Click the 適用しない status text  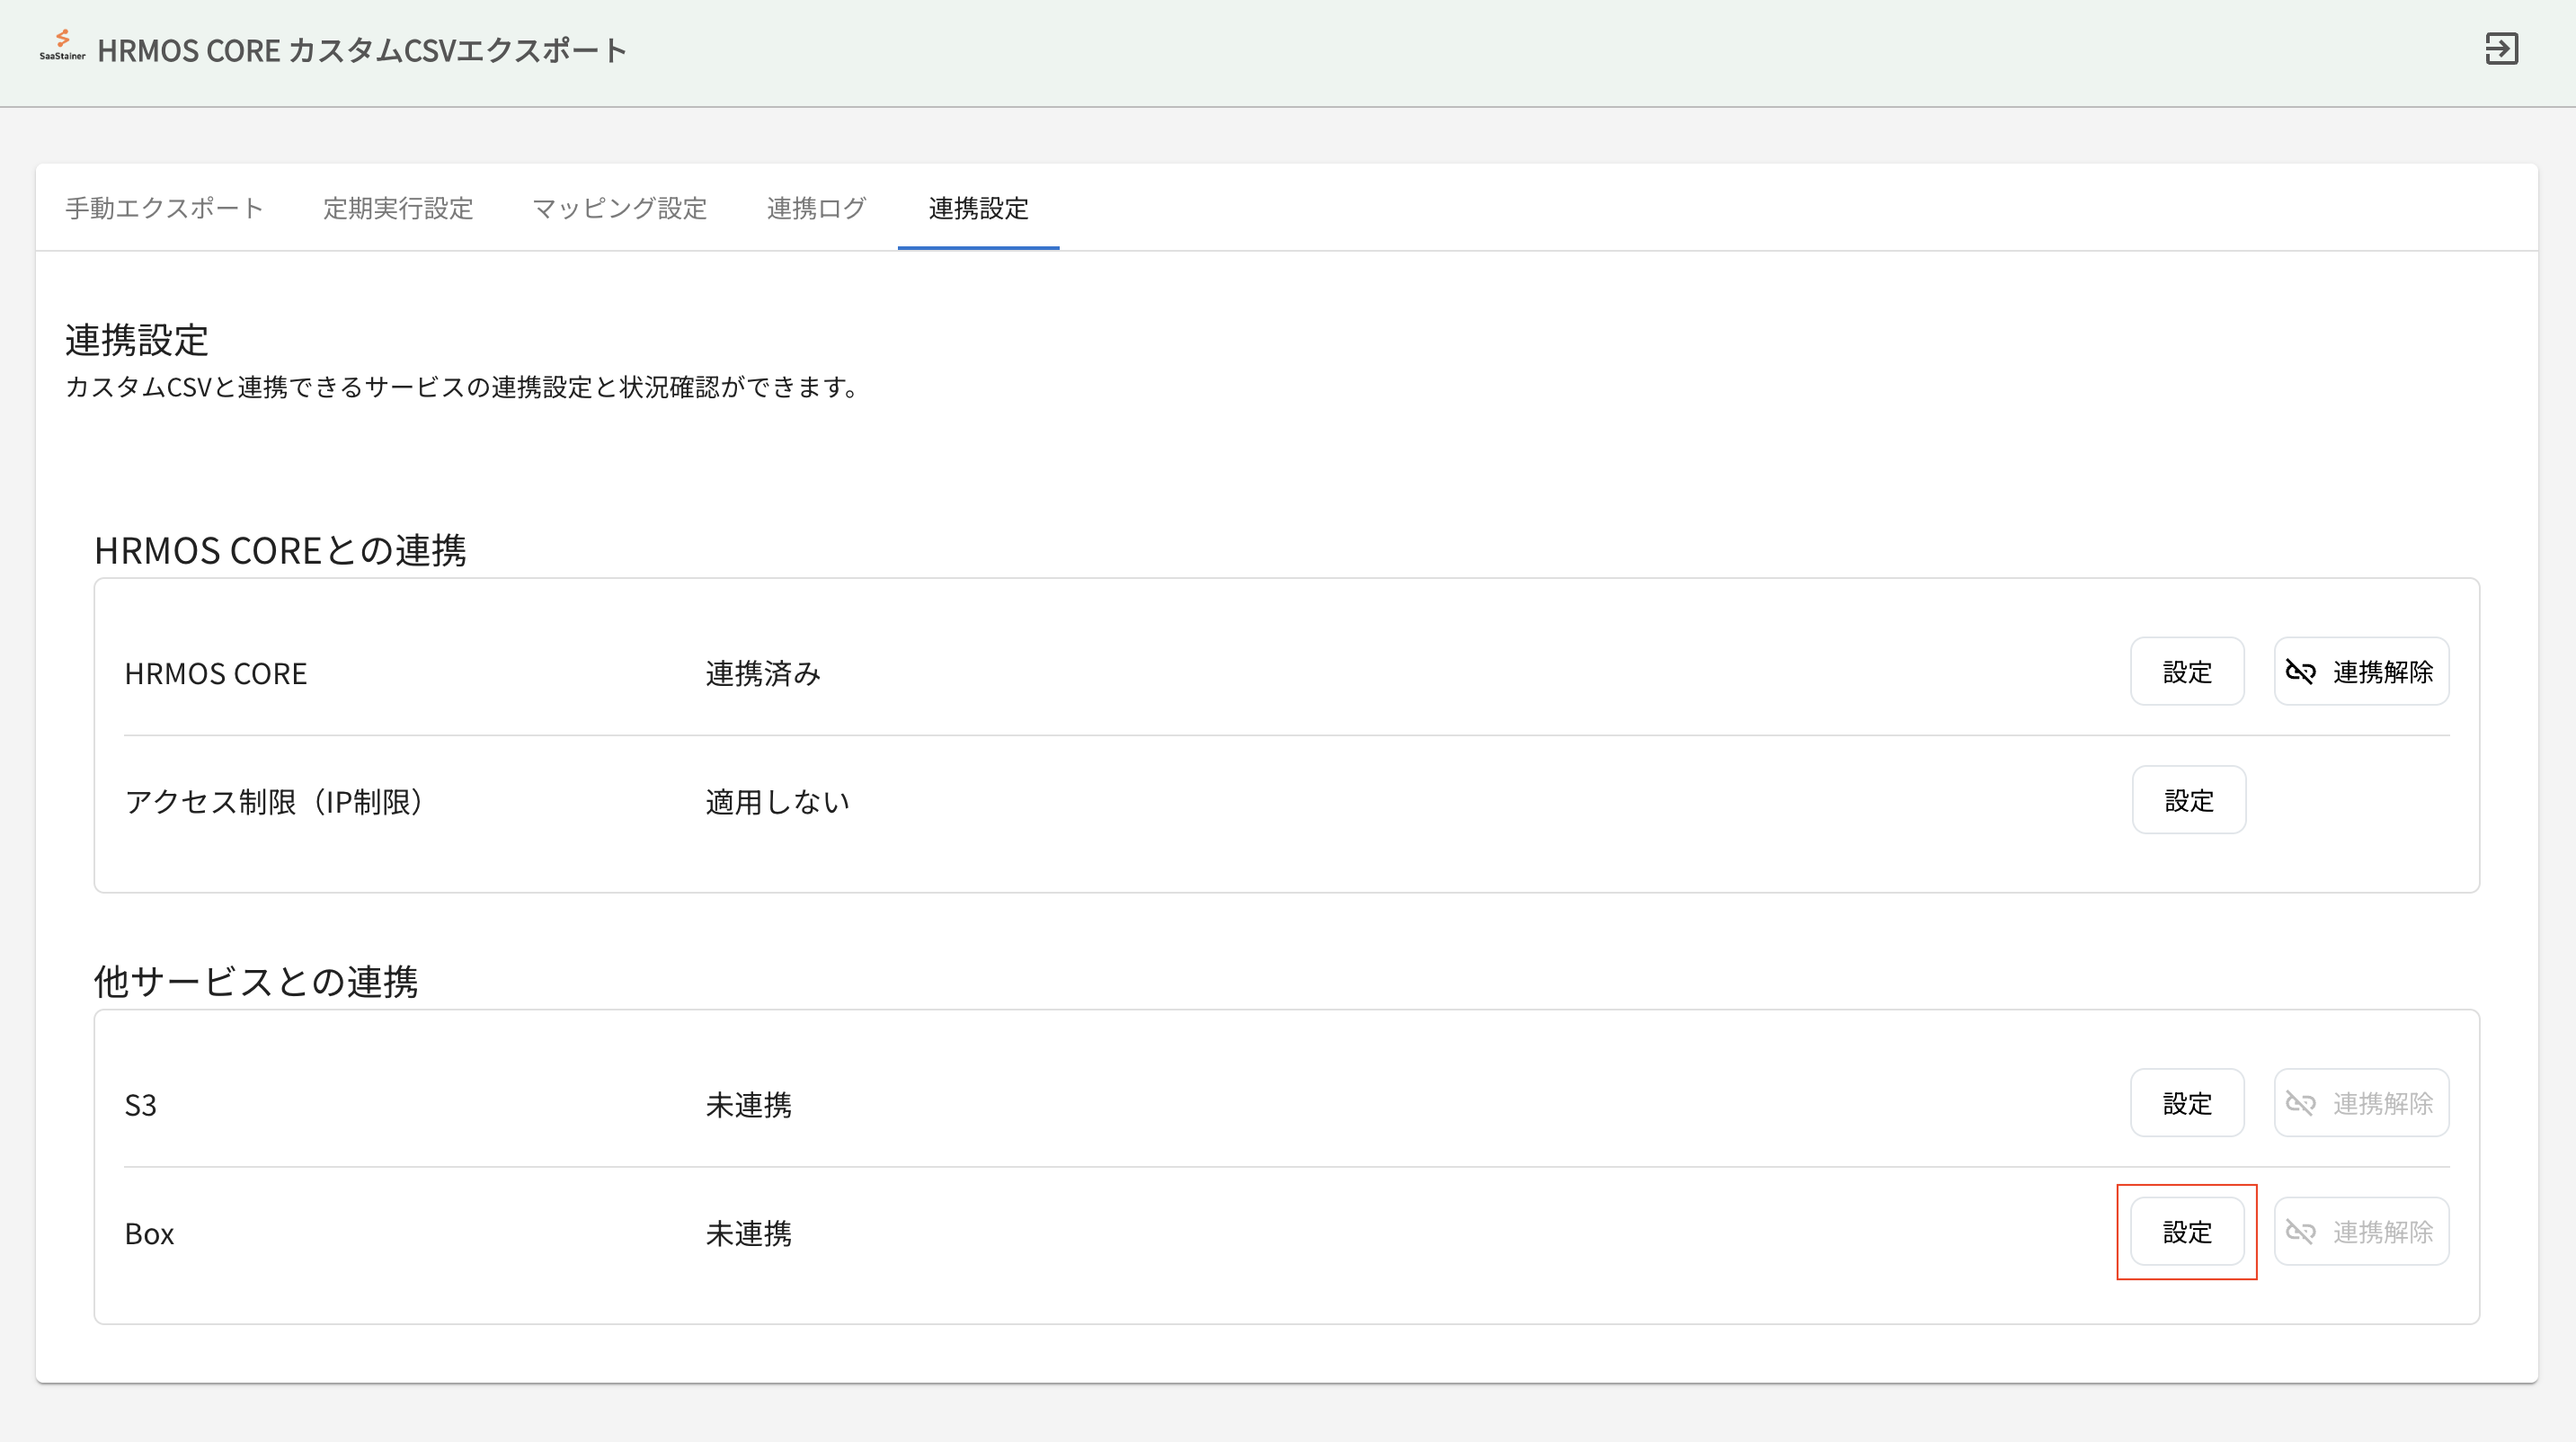(x=777, y=802)
